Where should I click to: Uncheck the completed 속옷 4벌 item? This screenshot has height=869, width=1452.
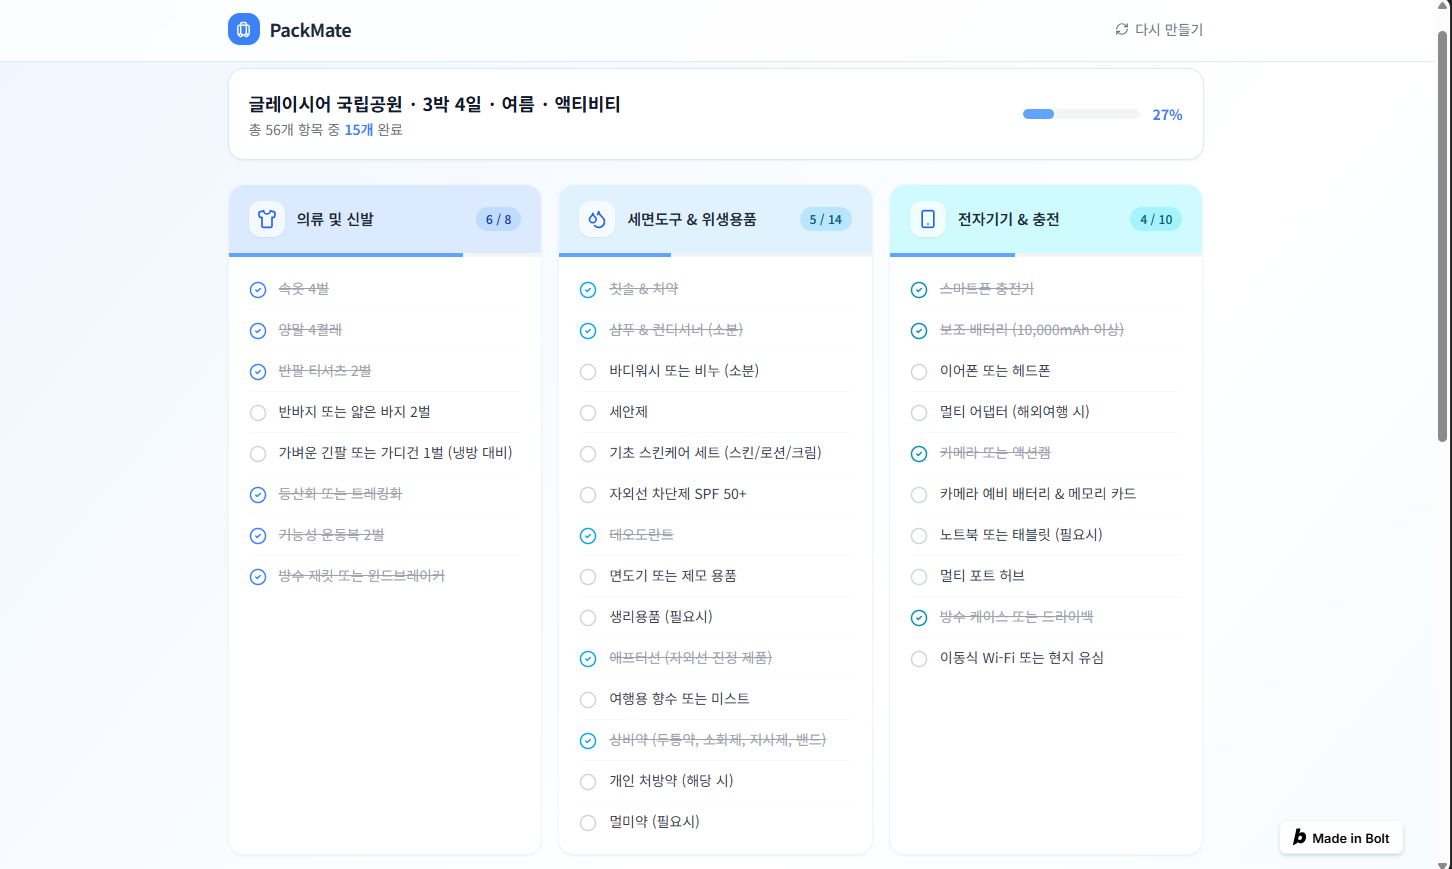pyautogui.click(x=257, y=289)
